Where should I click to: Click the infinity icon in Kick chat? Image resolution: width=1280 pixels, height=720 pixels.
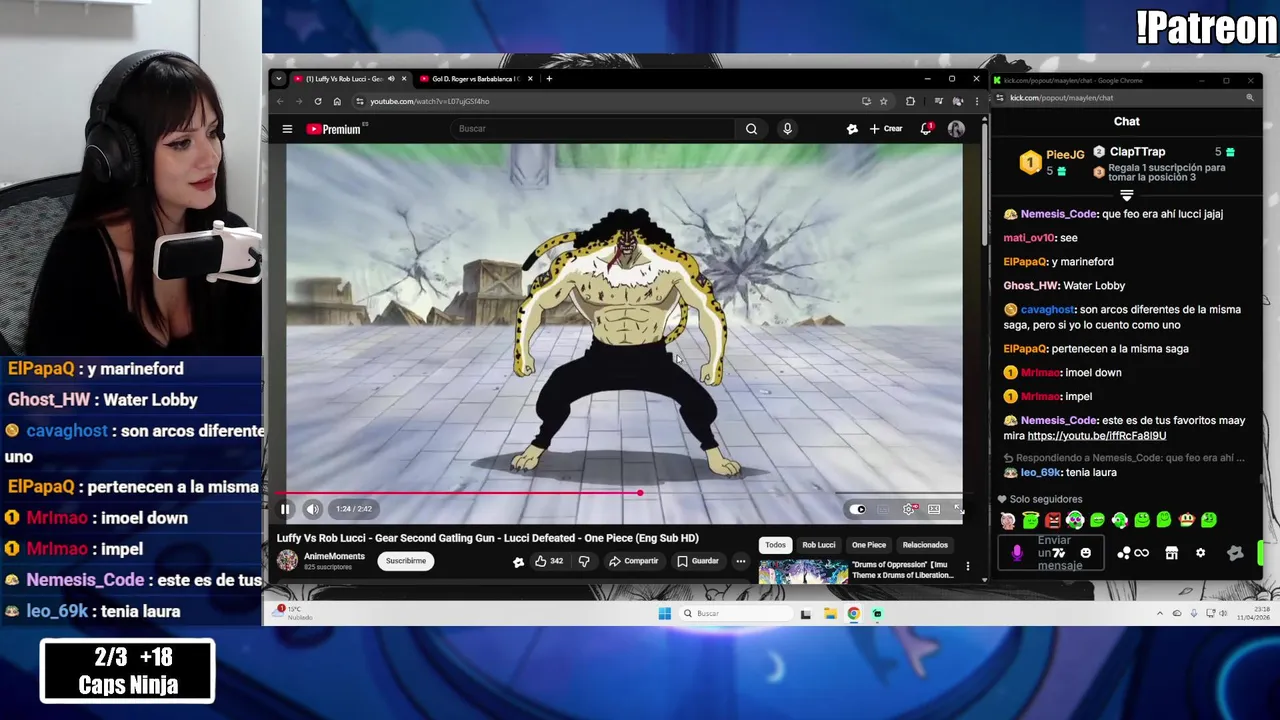tap(1141, 553)
